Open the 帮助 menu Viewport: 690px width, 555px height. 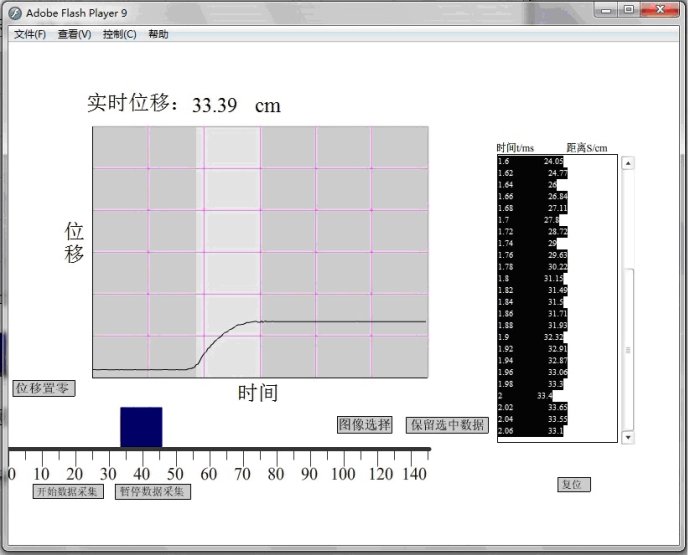(158, 34)
